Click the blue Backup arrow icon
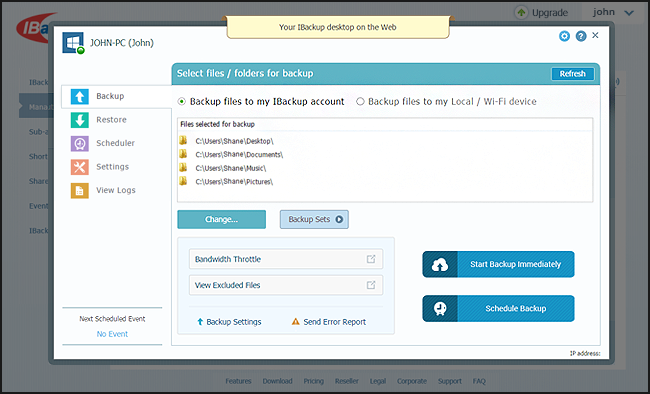 (x=80, y=96)
